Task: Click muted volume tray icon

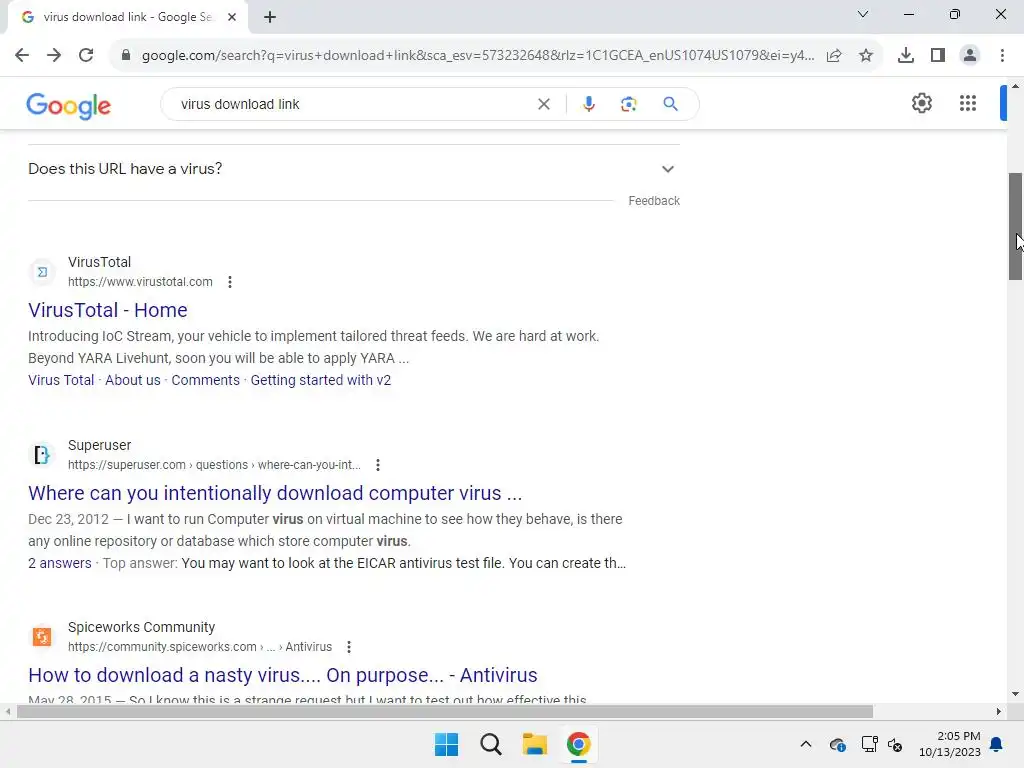Action: coord(895,744)
